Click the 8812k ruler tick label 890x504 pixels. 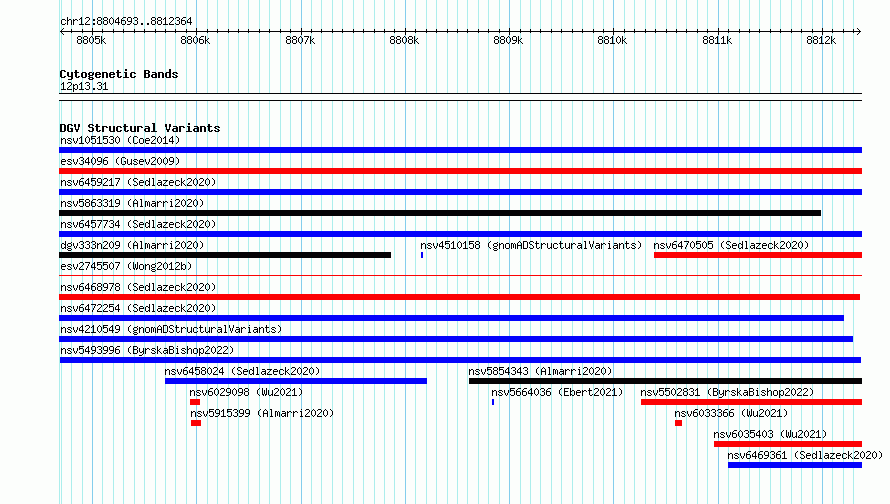coord(821,40)
